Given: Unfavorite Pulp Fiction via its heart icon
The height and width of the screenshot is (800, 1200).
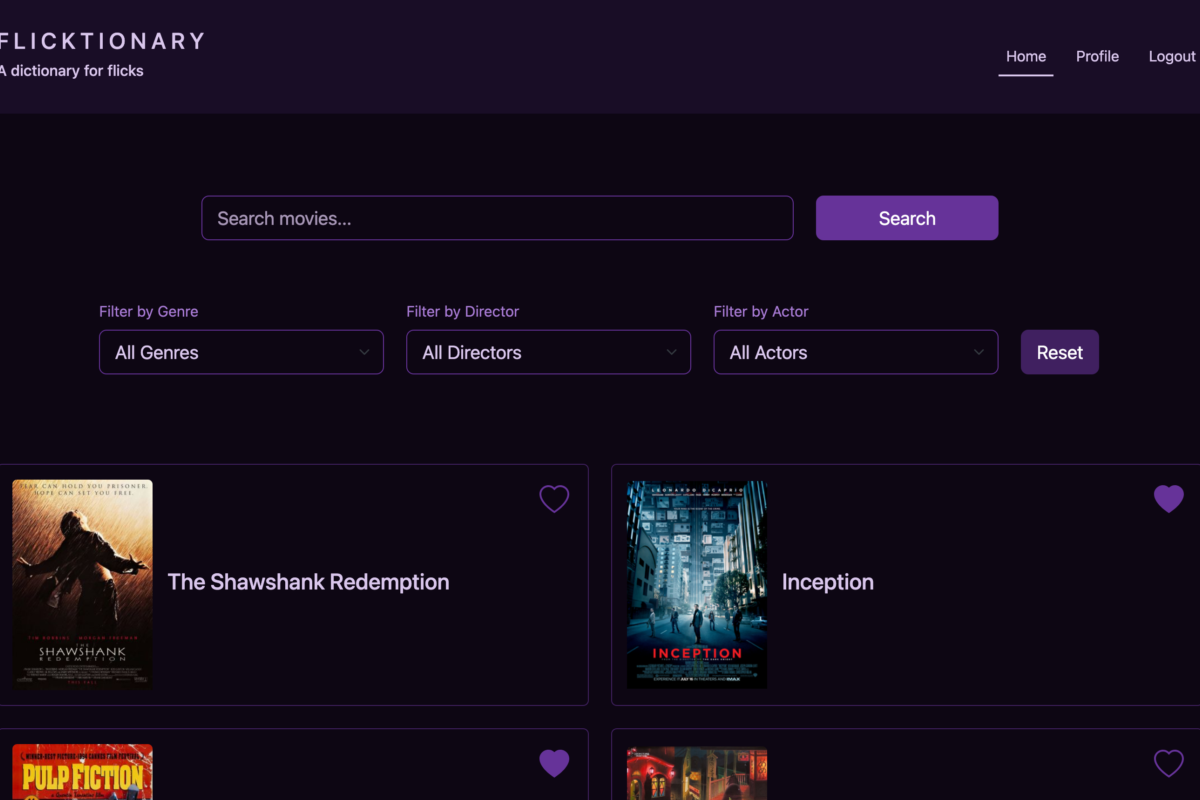Looking at the screenshot, I should tap(554, 763).
